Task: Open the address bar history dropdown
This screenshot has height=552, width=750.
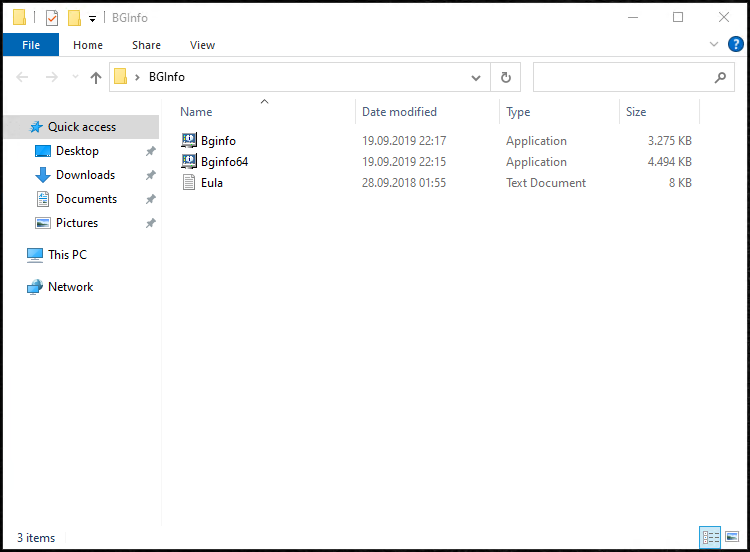Action: click(475, 77)
